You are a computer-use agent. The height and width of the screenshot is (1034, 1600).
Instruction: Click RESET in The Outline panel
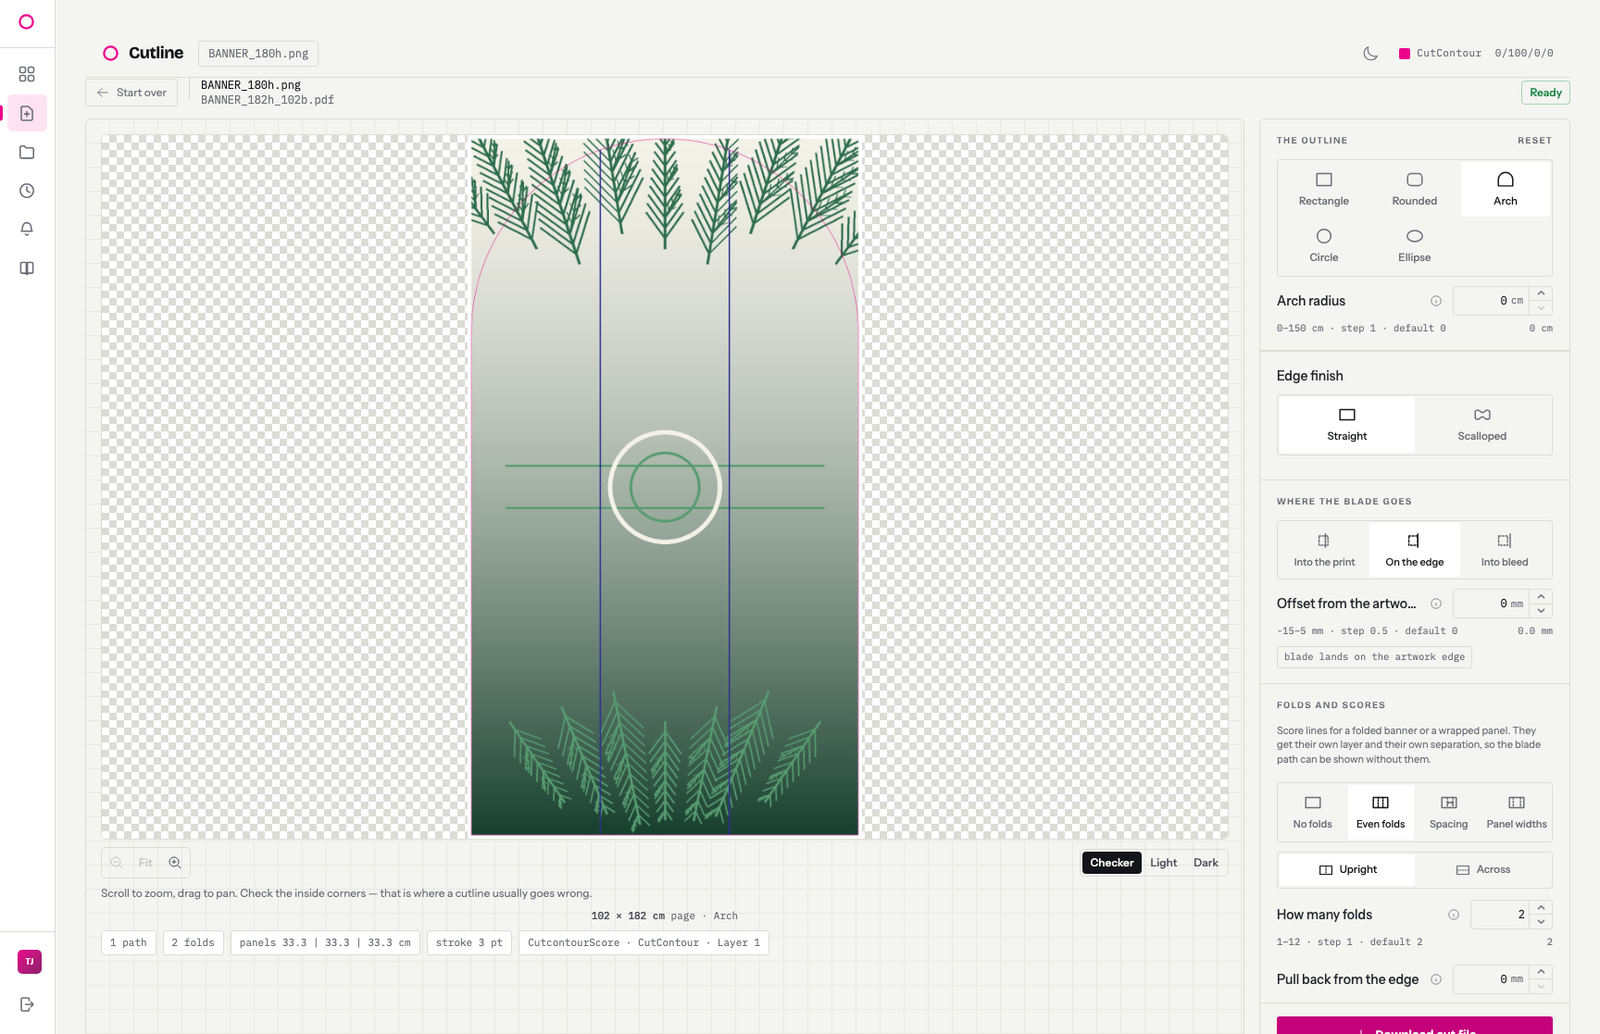[1534, 141]
